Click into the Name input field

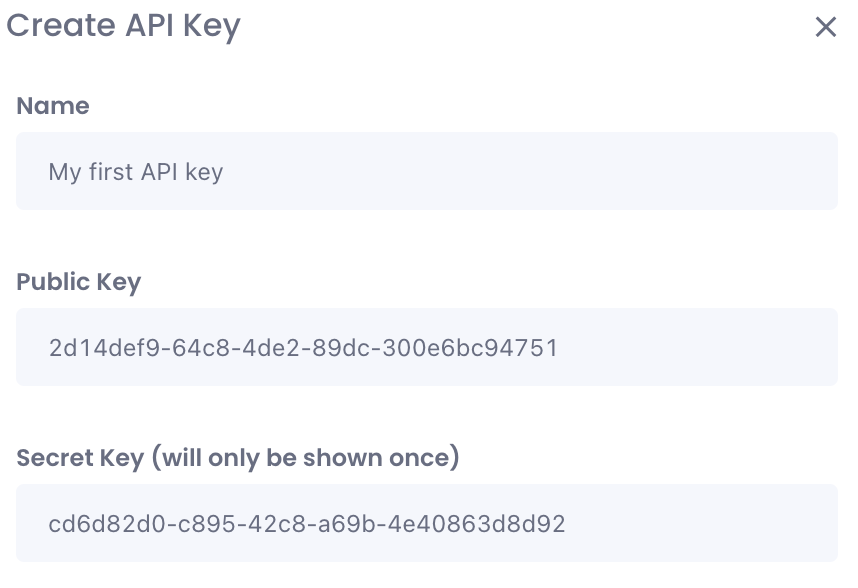pos(426,171)
